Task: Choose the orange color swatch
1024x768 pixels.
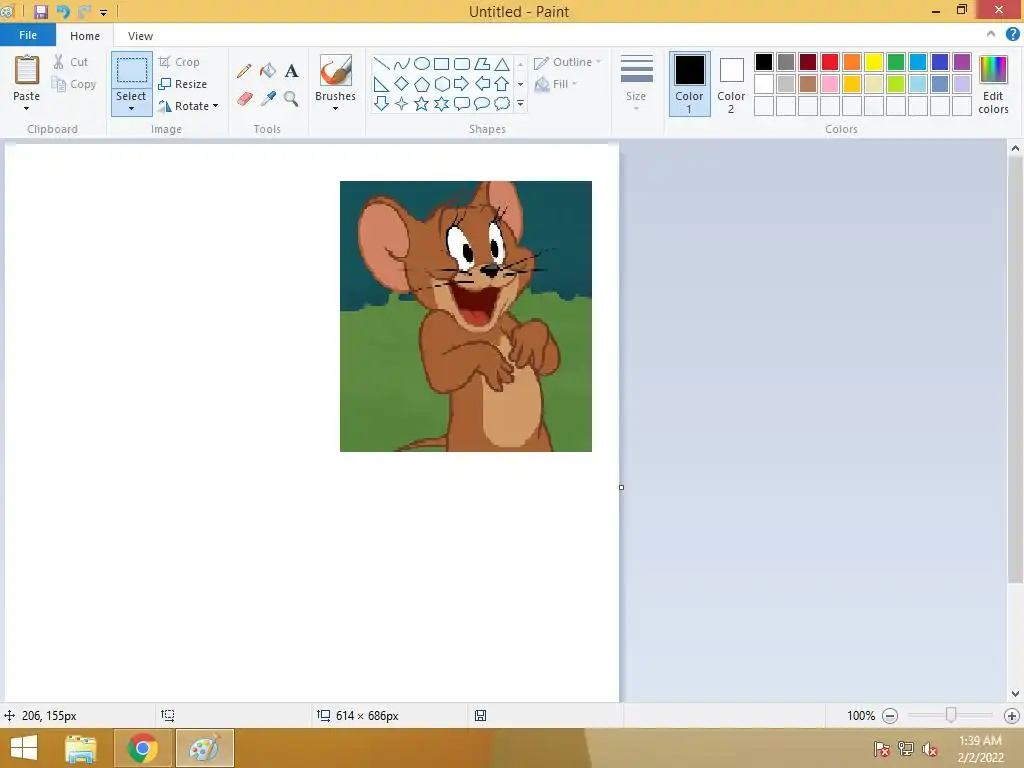Action: [x=852, y=62]
